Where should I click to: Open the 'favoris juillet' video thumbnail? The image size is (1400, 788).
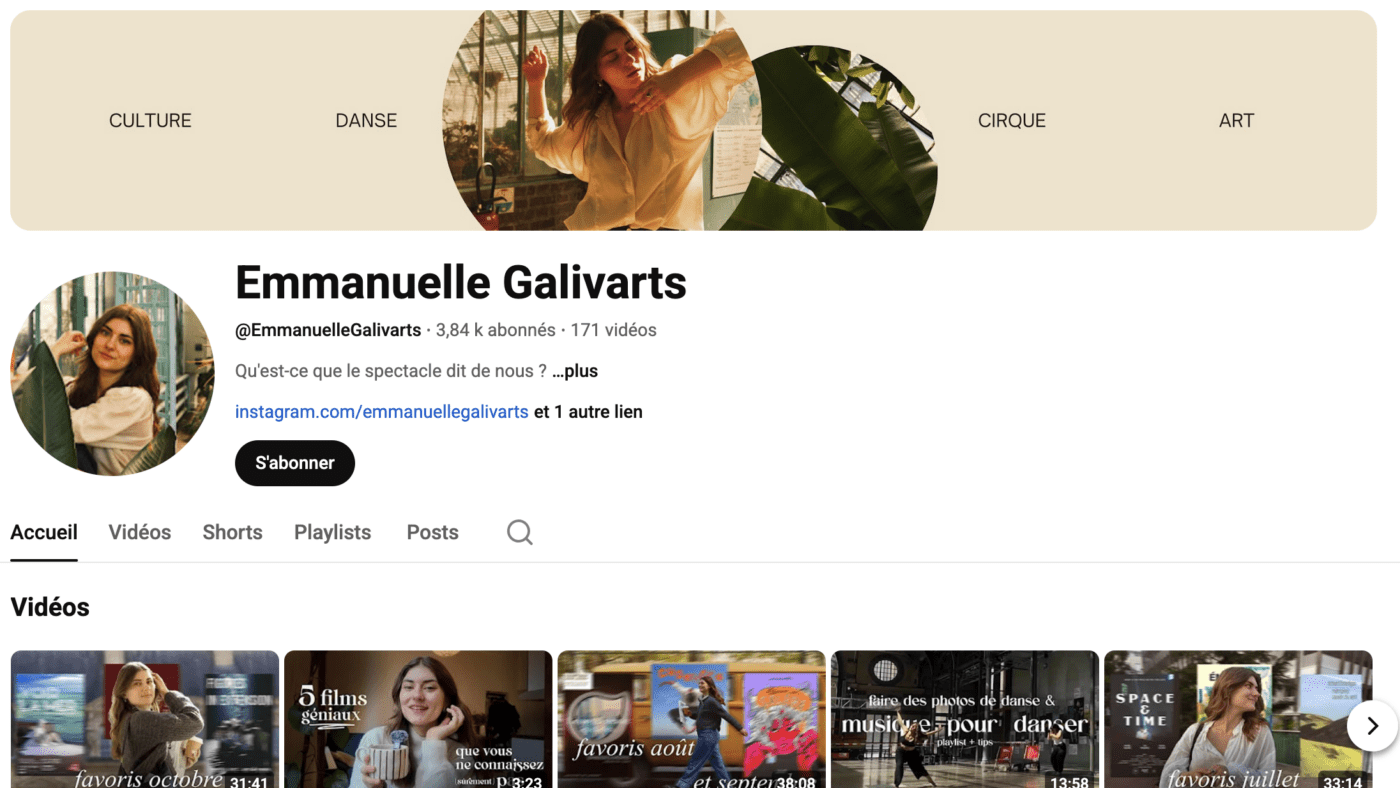pos(1238,719)
